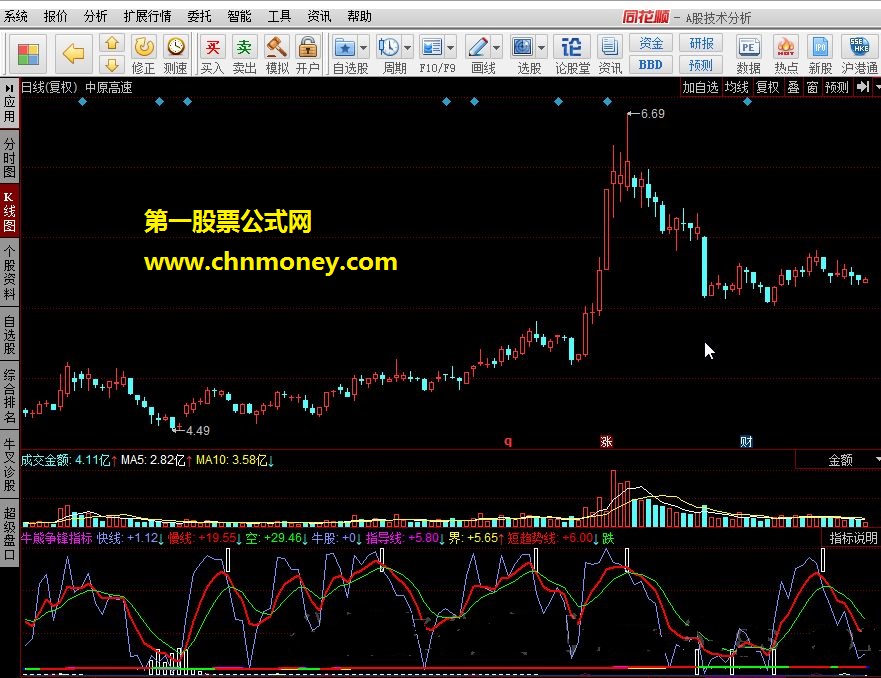Click the 研报 button
This screenshot has width=881, height=678.
coord(701,43)
